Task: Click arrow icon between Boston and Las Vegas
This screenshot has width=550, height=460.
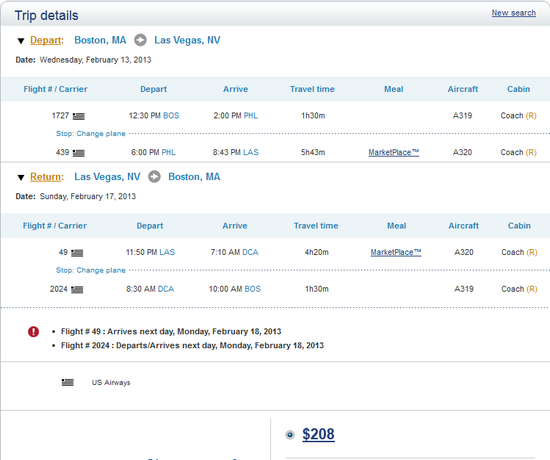Action: point(140,40)
